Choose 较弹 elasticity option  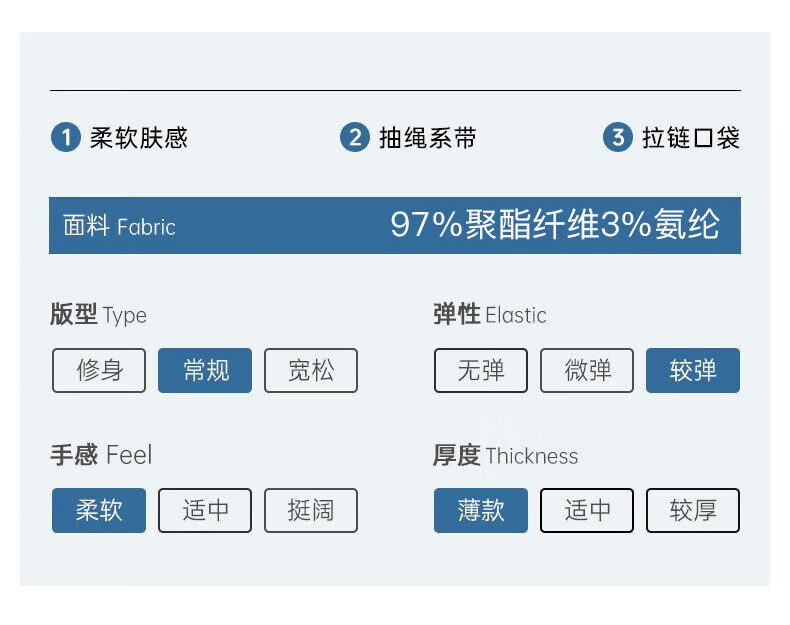pos(693,370)
